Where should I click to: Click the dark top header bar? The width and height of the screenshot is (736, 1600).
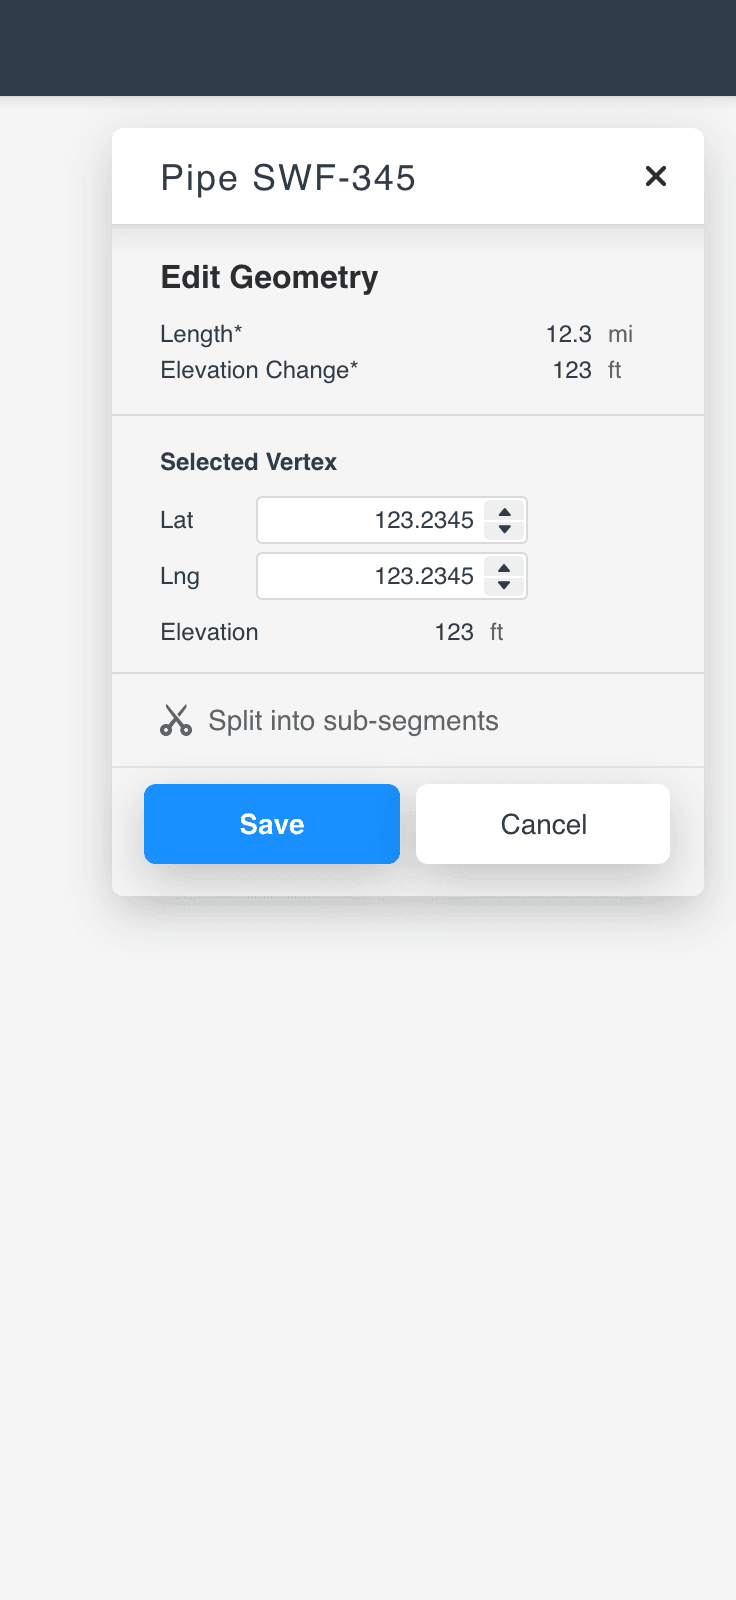click(368, 48)
